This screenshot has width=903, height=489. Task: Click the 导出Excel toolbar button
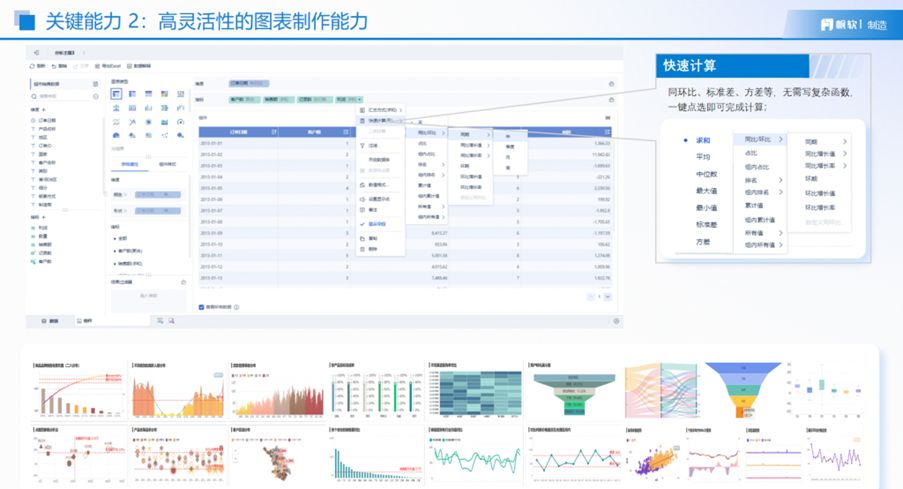pyautogui.click(x=108, y=66)
